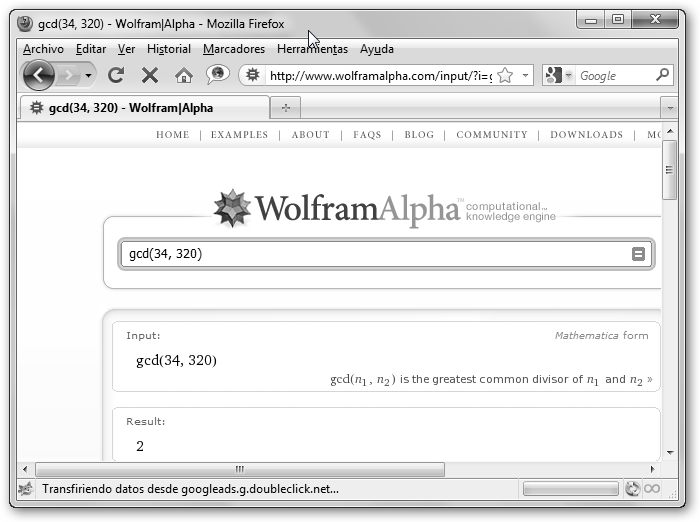Go to the Firefox home page icon
This screenshot has width=700, height=522.
pyautogui.click(x=183, y=75)
